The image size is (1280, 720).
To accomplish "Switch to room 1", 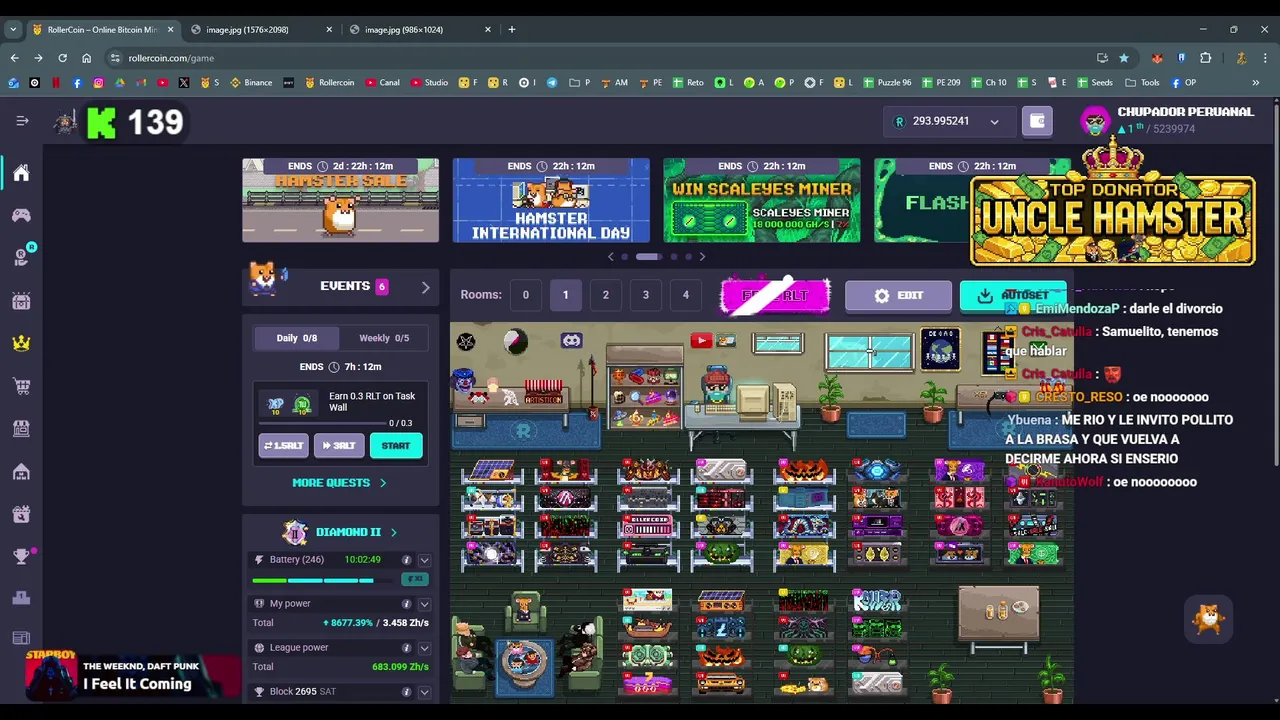I will 565,295.
